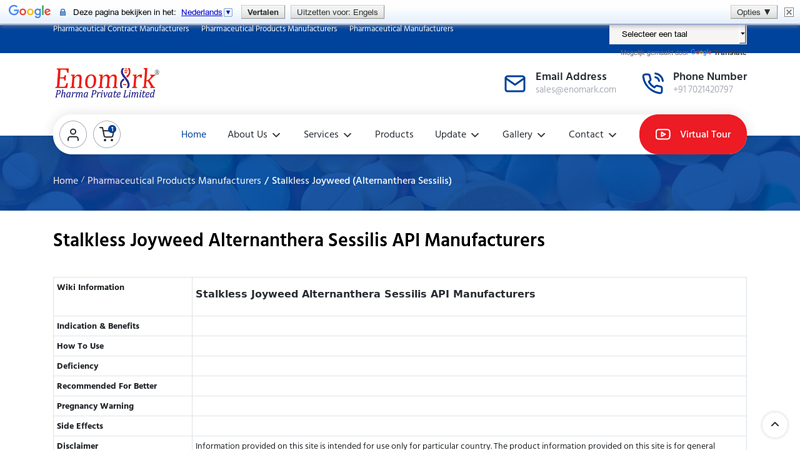This screenshot has height=450, width=800.
Task: Click the main page heading 'Stalkless Joyweed Alternanthera Sessilis API Manufacturers'
Action: coord(299,240)
